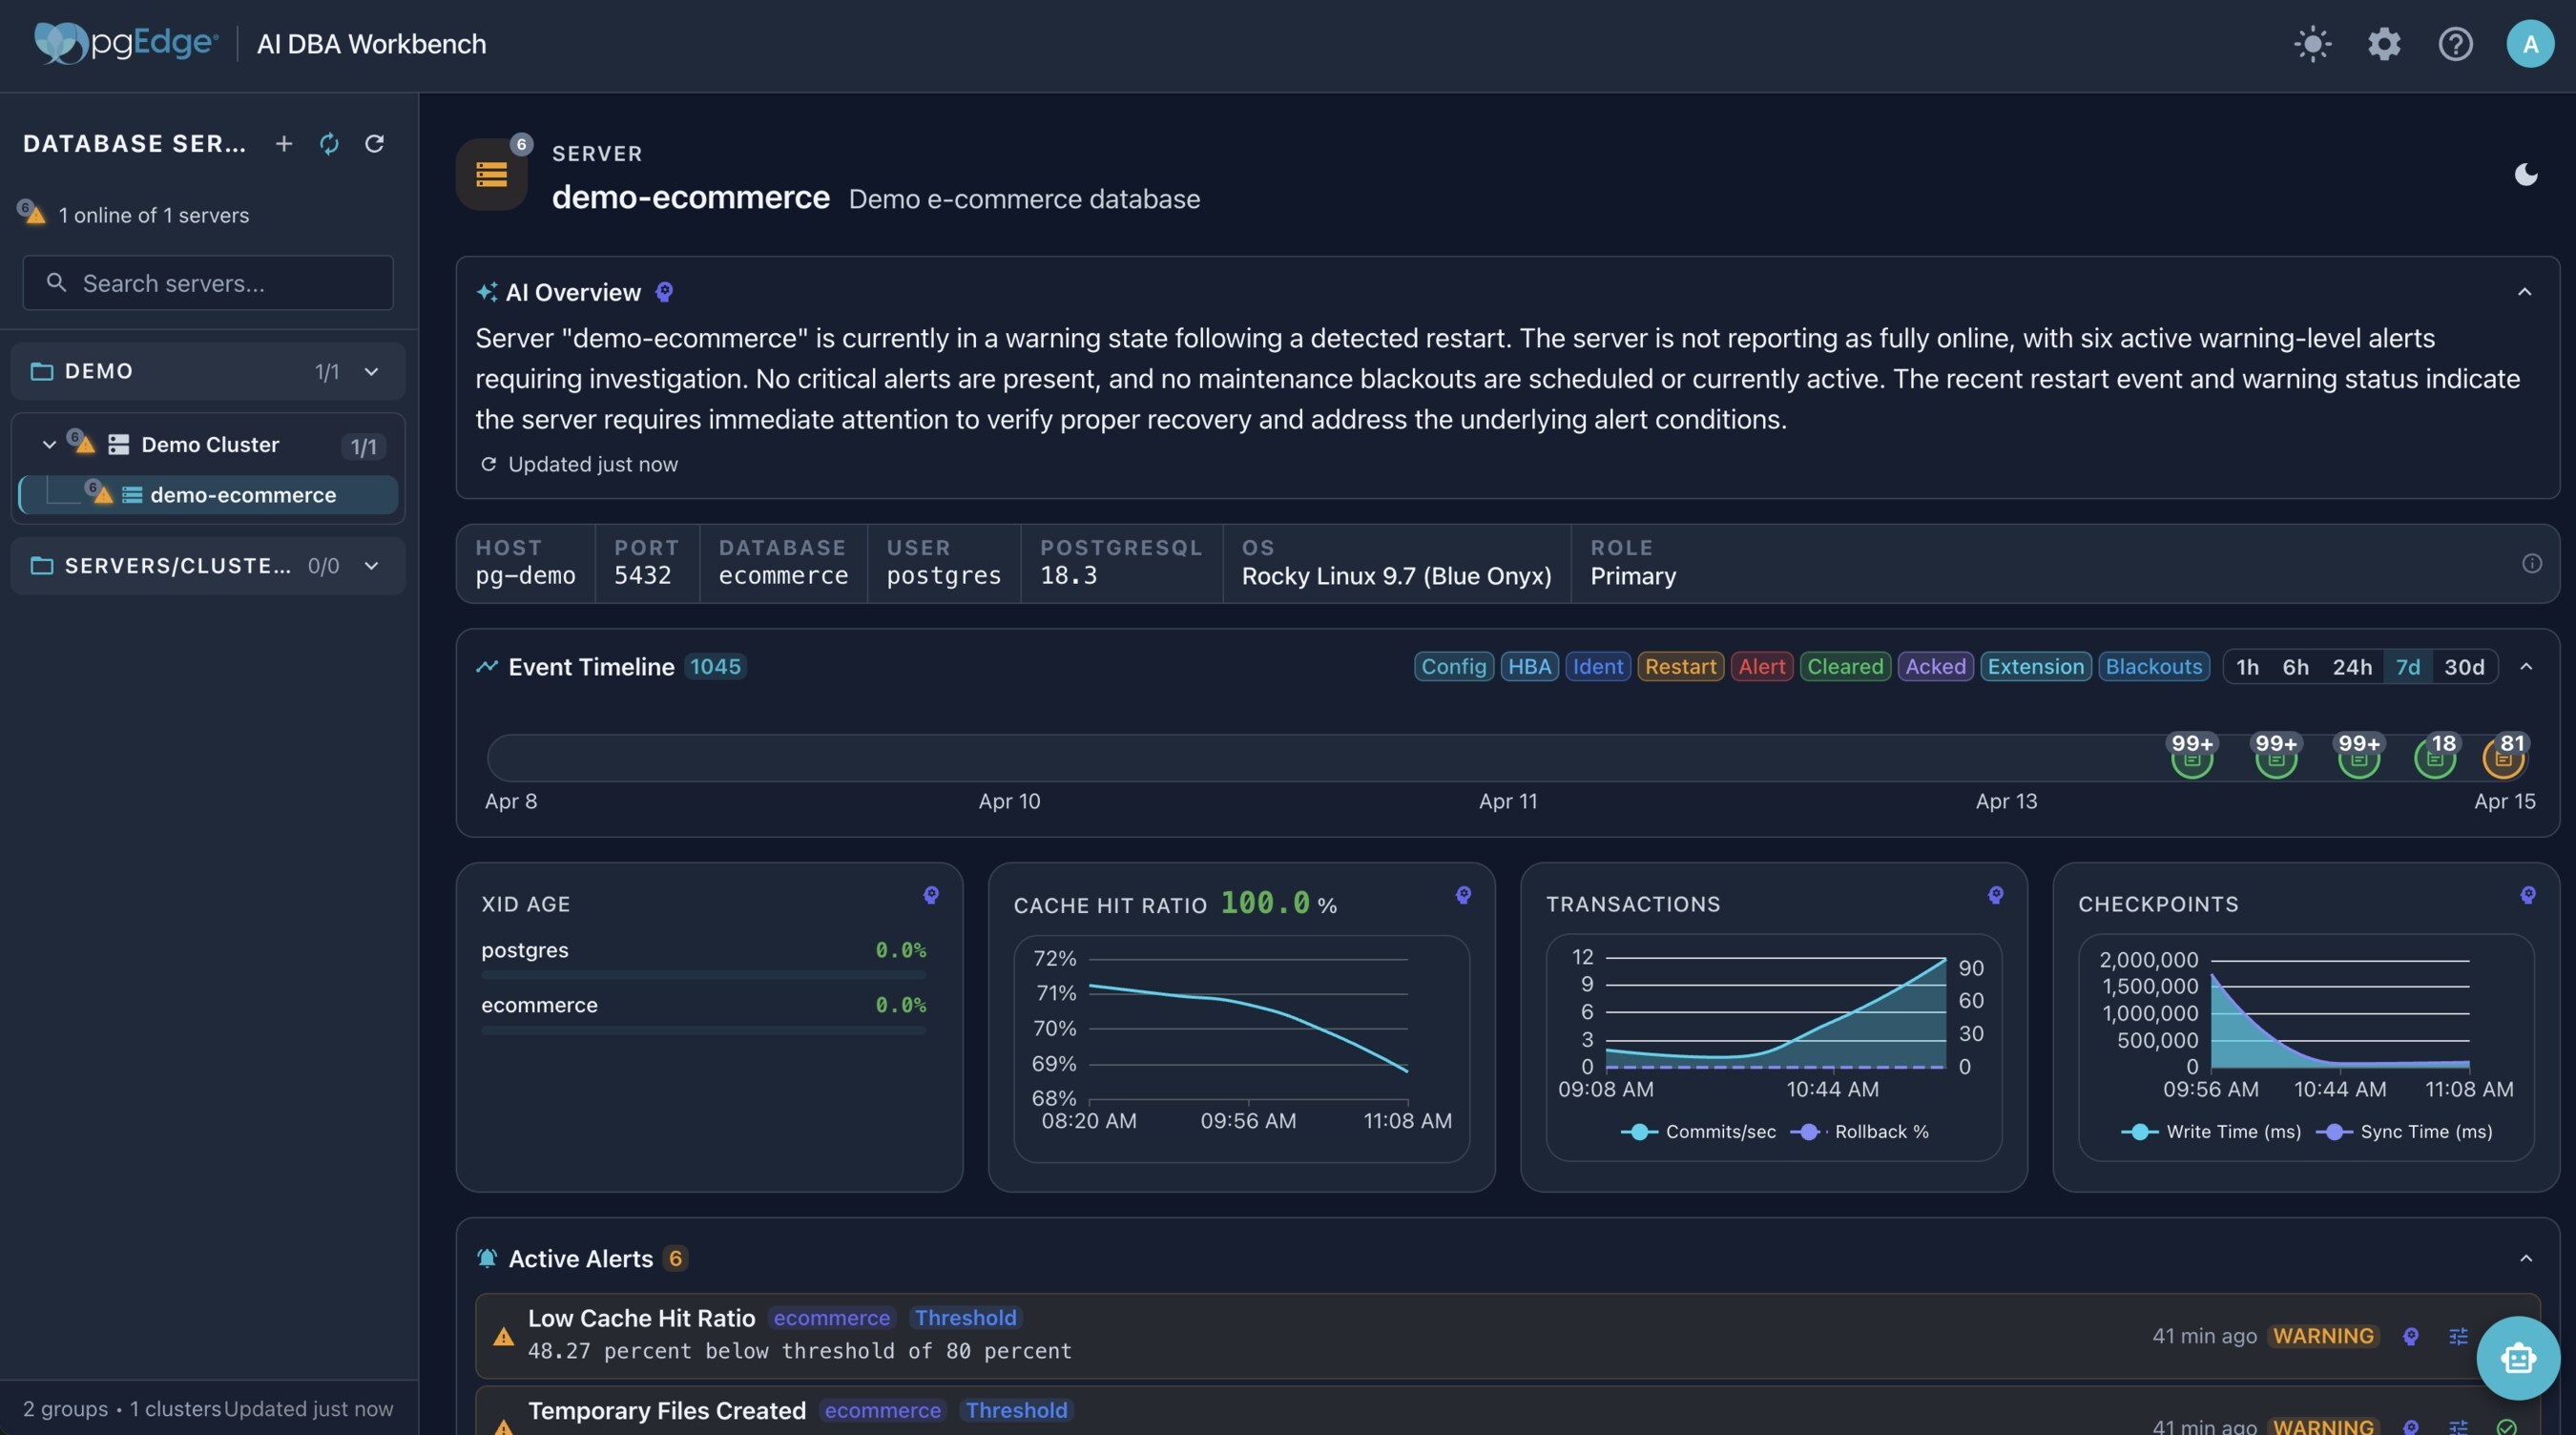The image size is (2576, 1435).
Task: Collapse the DEMO group
Action: pyautogui.click(x=371, y=371)
